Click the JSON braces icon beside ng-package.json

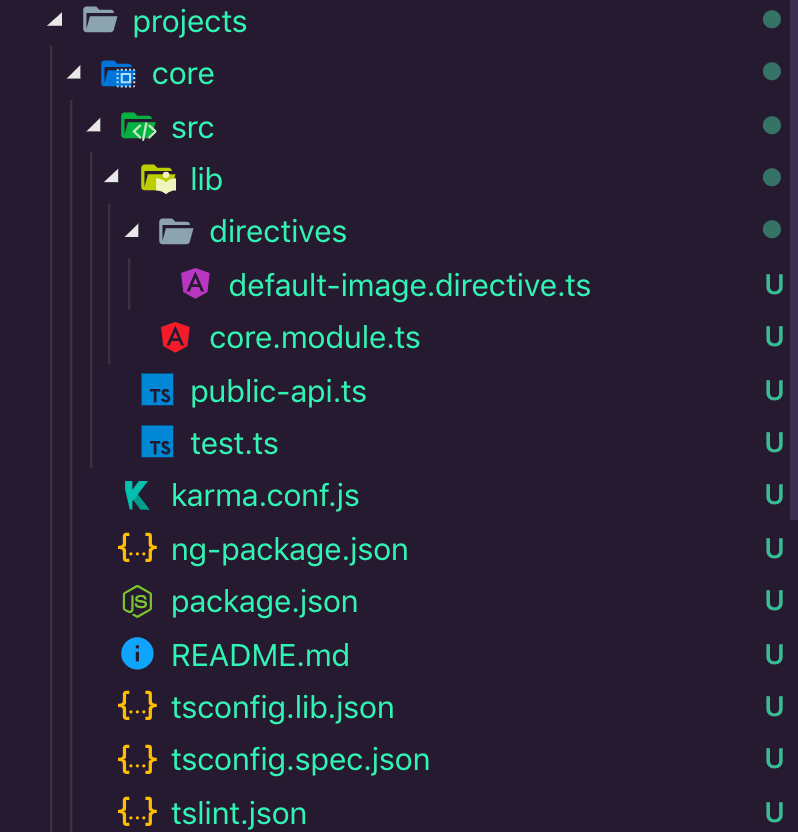pyautogui.click(x=138, y=548)
